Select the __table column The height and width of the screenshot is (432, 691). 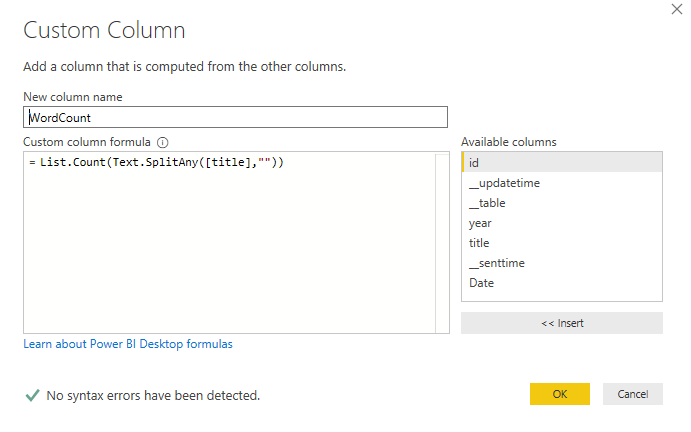pyautogui.click(x=562, y=203)
